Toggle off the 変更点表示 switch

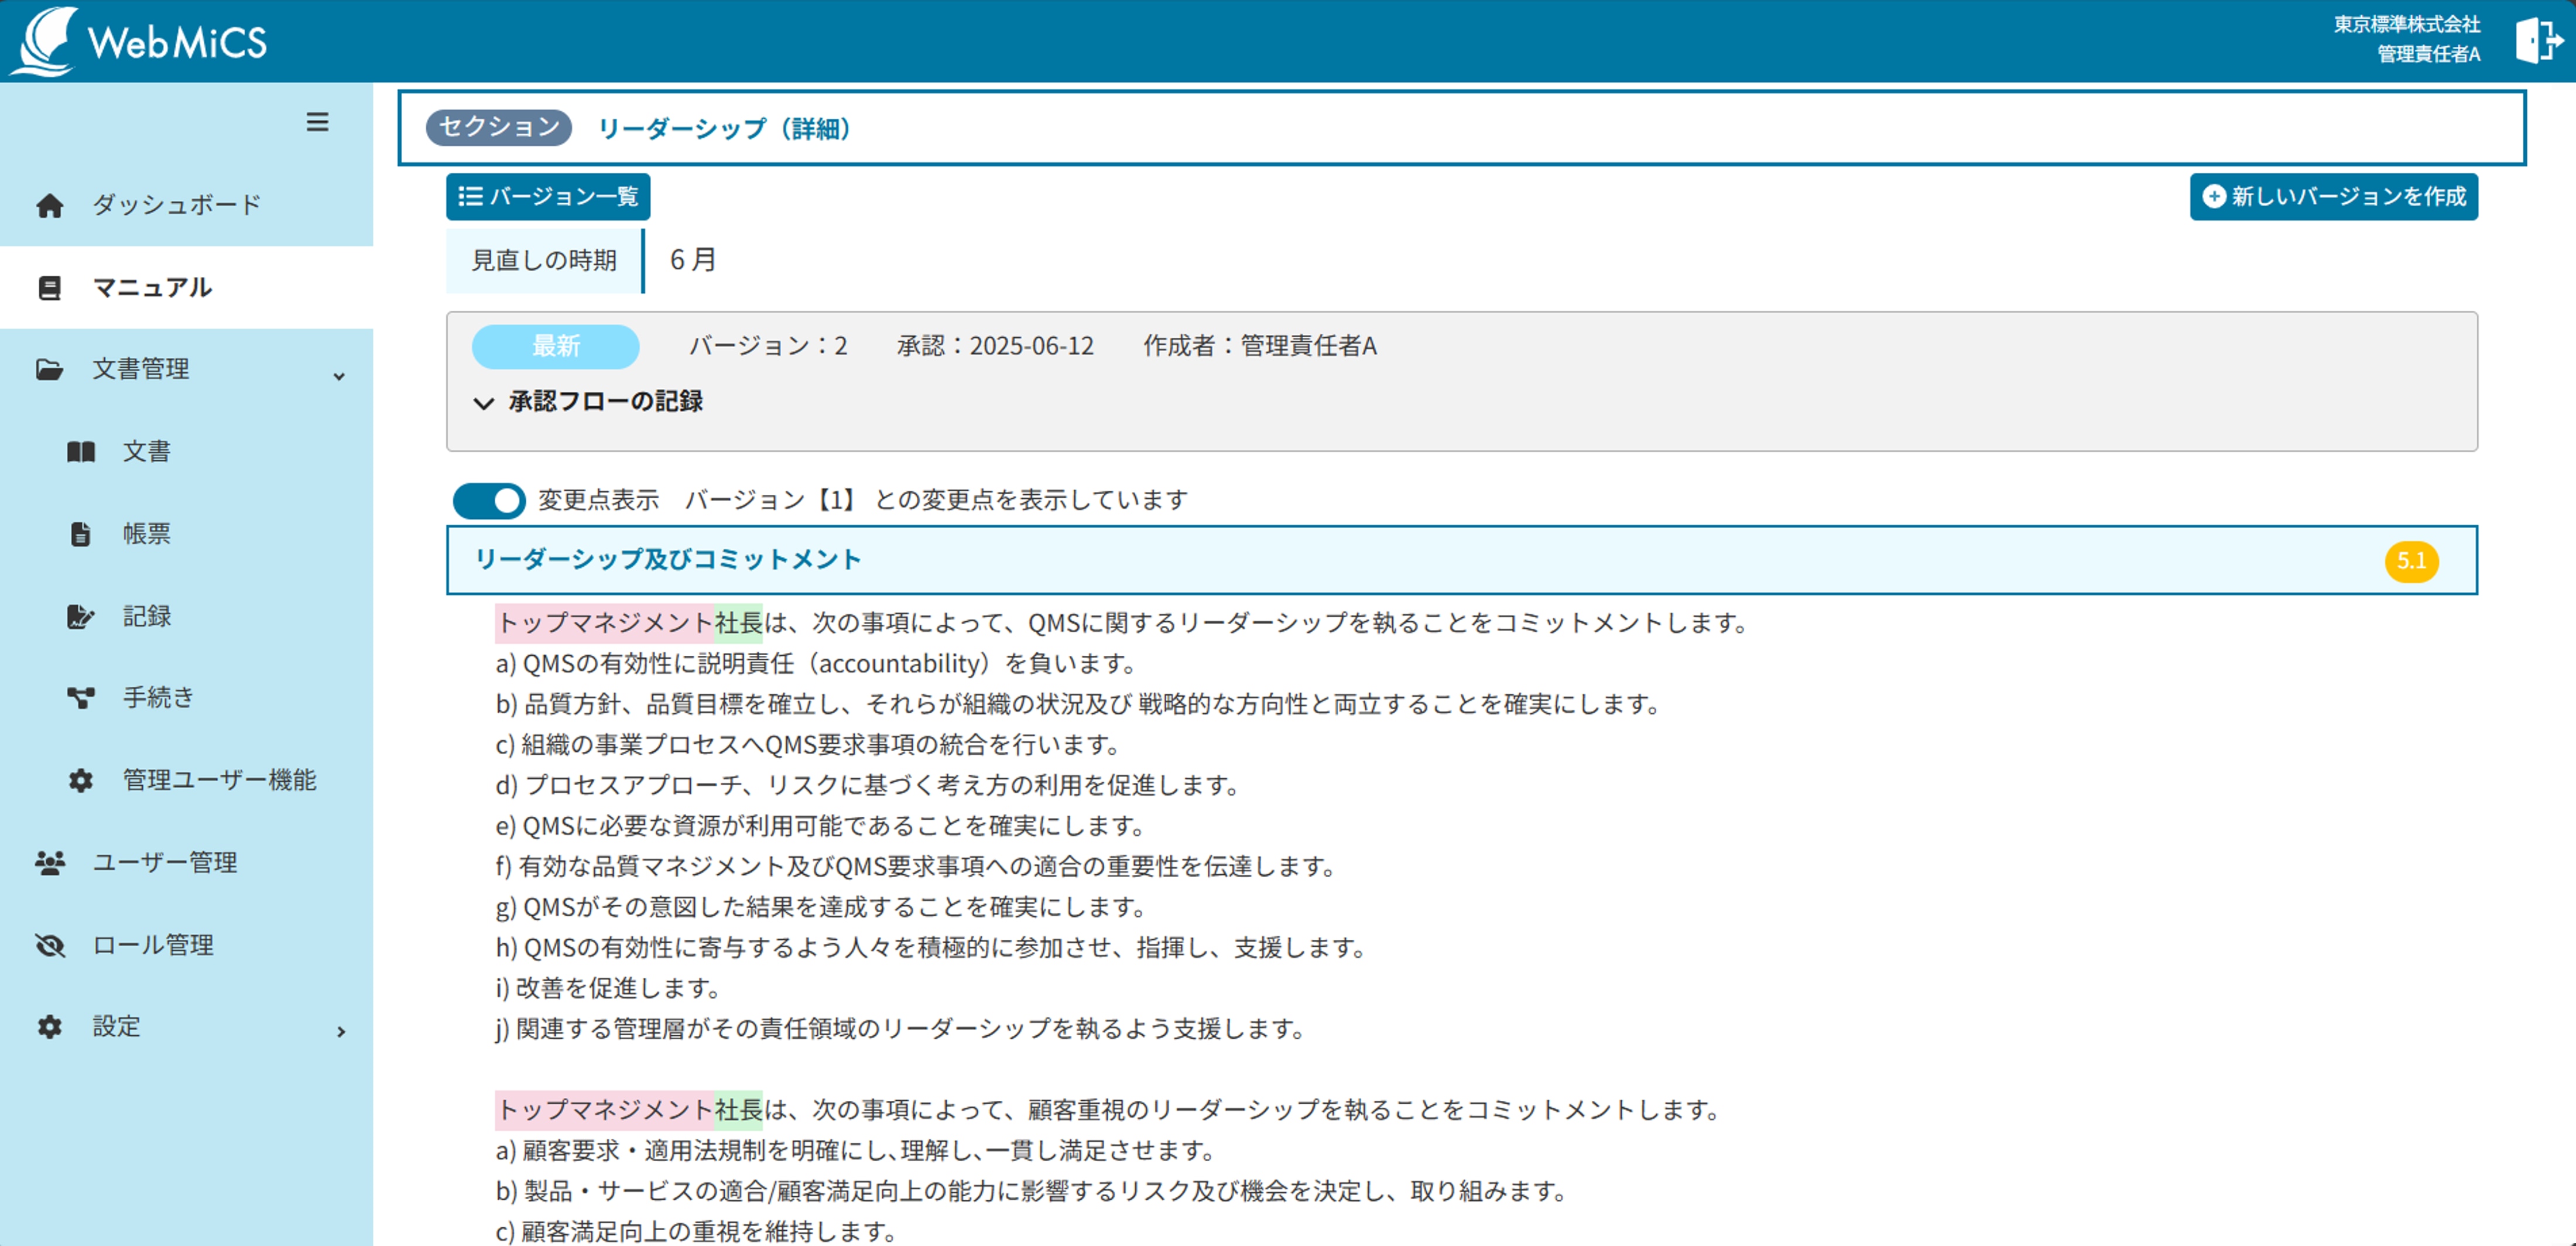tap(489, 500)
